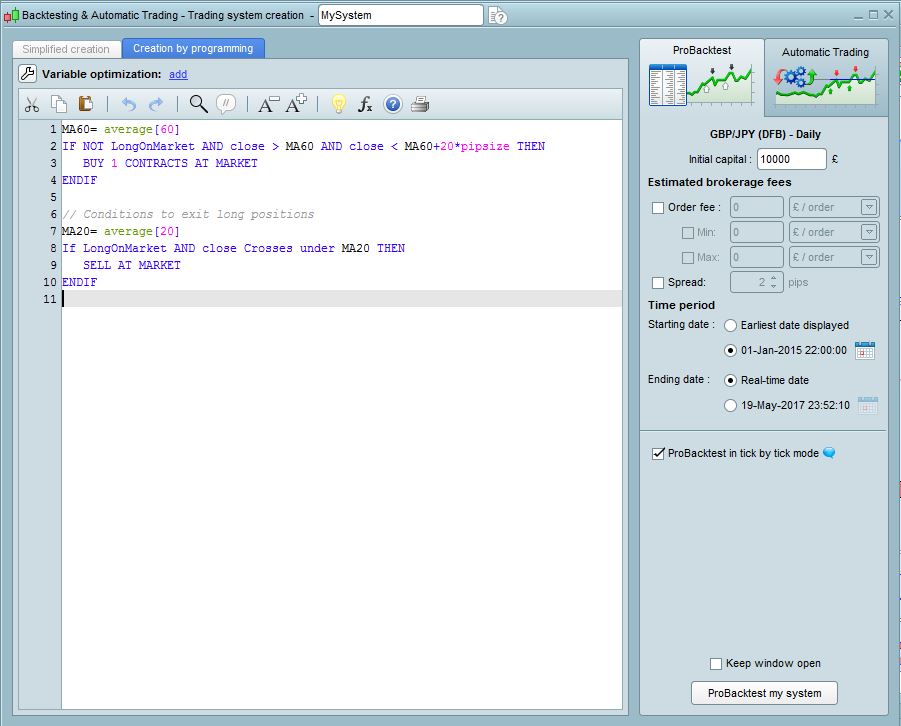The image size is (901, 726).
Task: Open the Min fee unit dropdown
Action: pyautogui.click(x=869, y=232)
